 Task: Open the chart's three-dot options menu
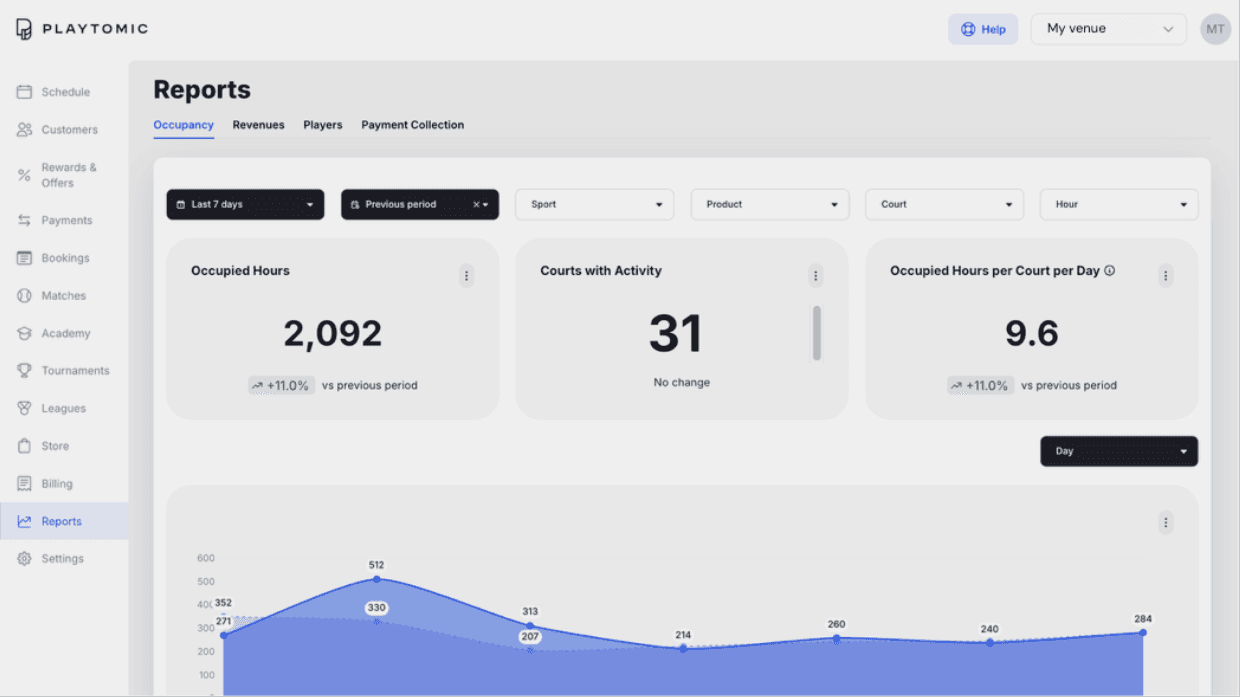[x=1165, y=522]
